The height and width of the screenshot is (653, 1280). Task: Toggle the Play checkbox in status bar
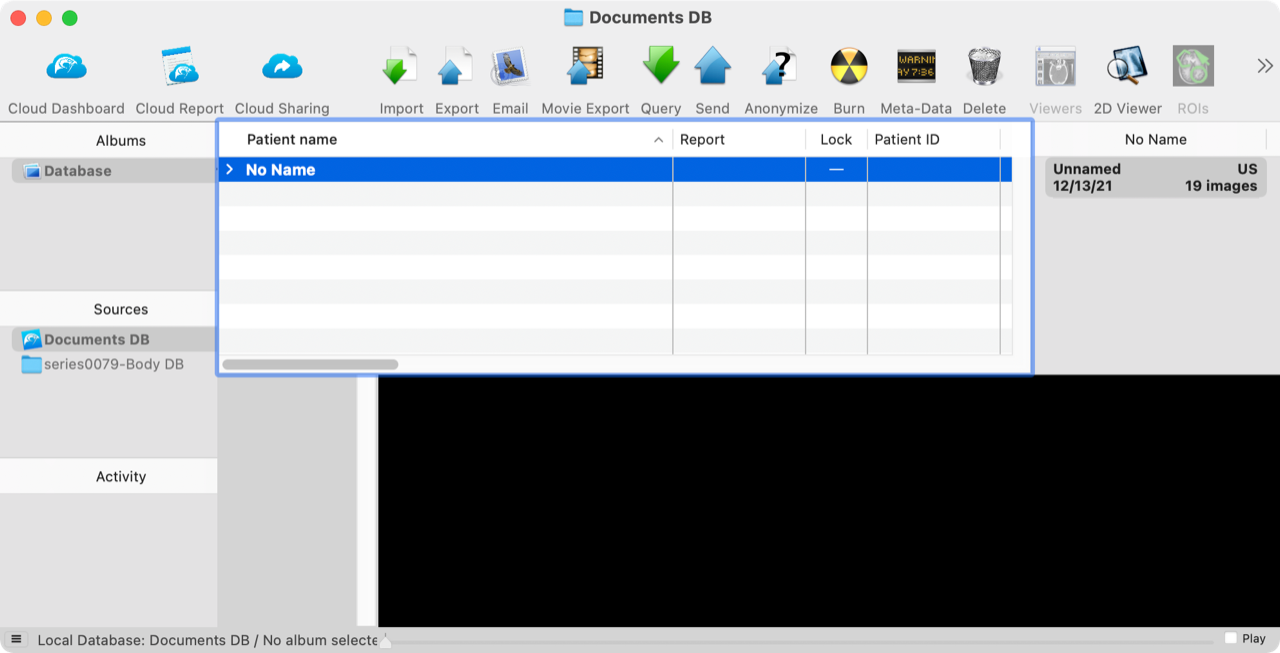pyautogui.click(x=1233, y=637)
